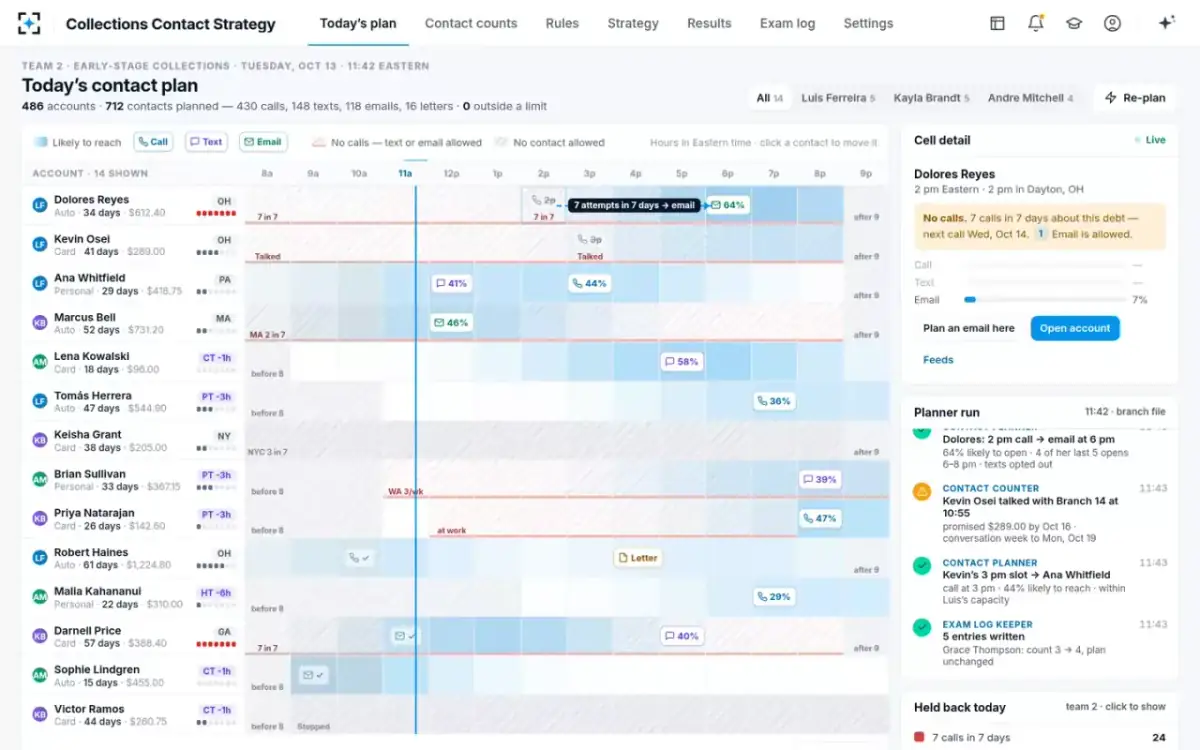Toggle the Text channel filter
The height and width of the screenshot is (750, 1200).
207,142
